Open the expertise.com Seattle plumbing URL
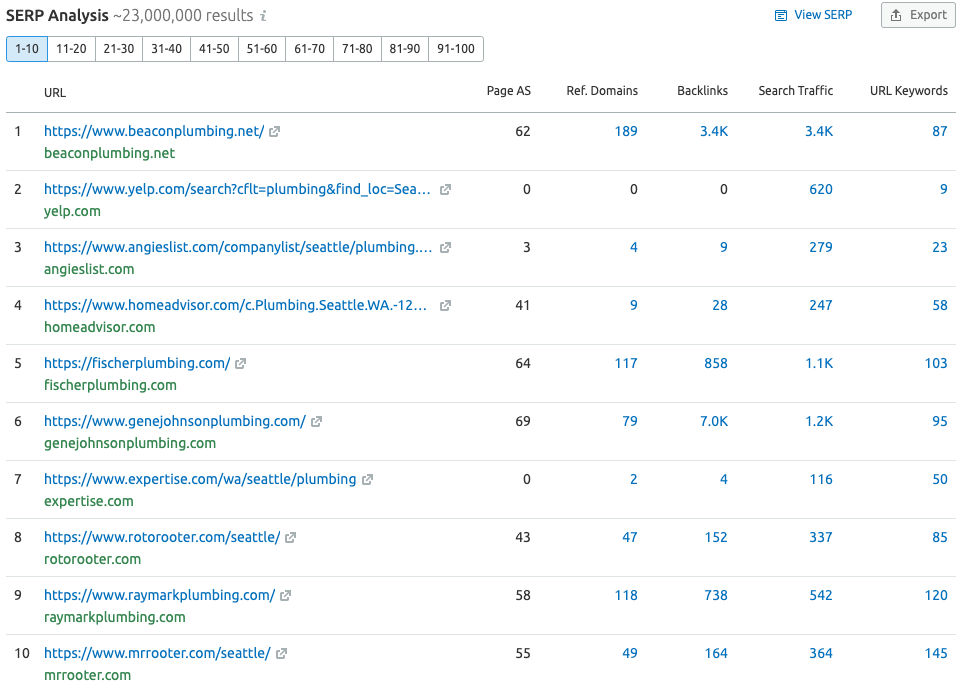The image size is (963, 693). tap(200, 479)
